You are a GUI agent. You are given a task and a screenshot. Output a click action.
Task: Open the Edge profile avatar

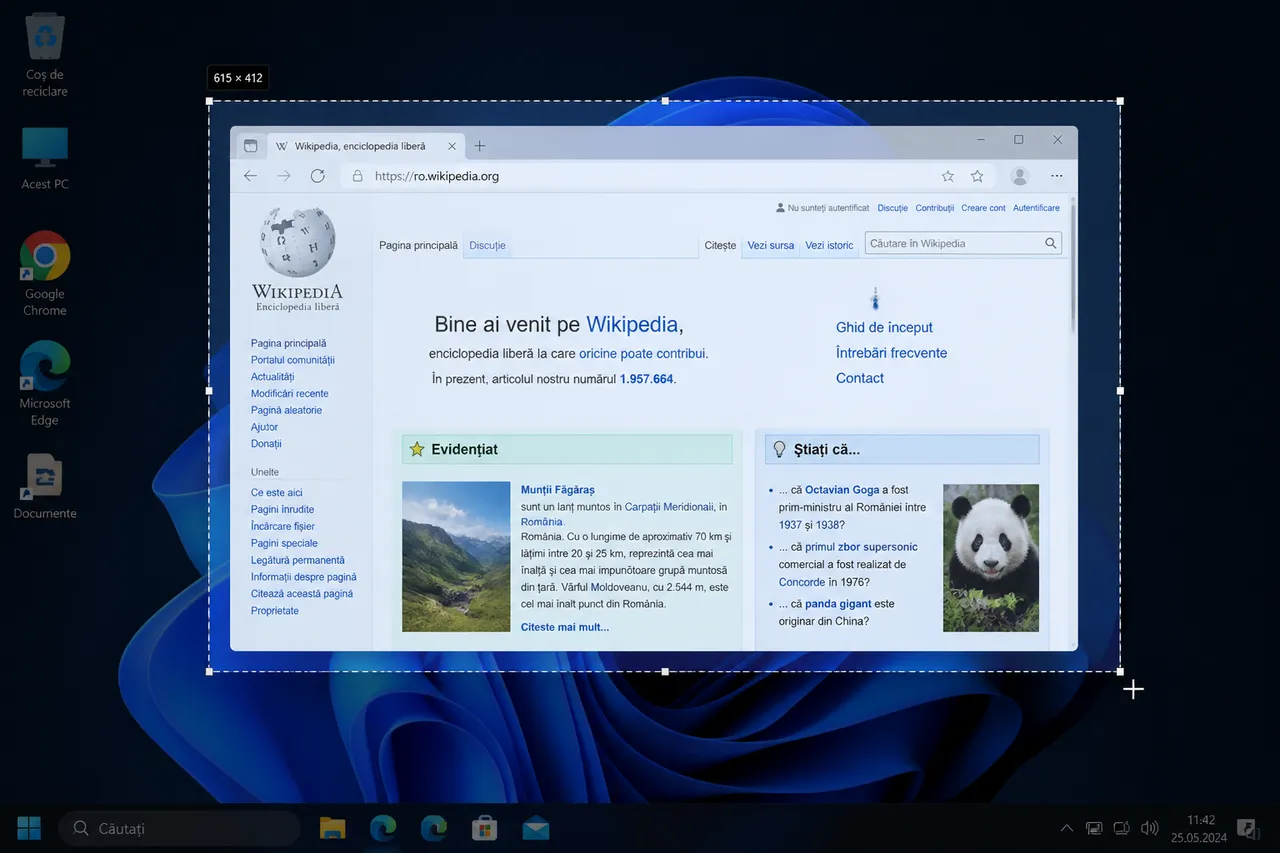pos(1020,176)
